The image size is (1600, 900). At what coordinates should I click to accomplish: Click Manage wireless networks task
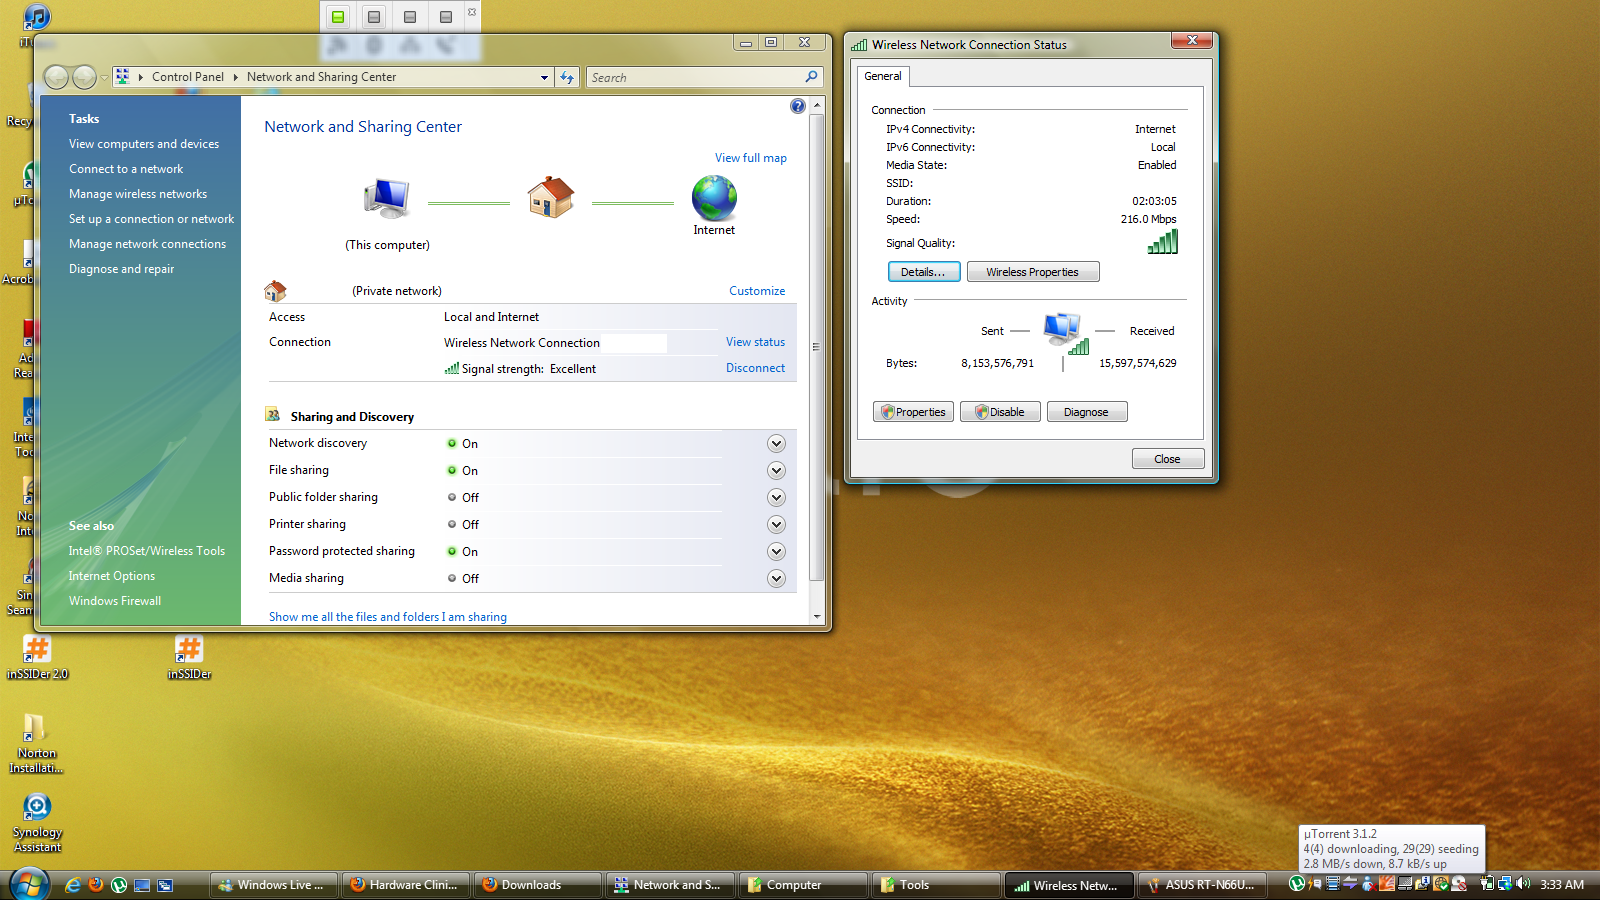pos(138,194)
